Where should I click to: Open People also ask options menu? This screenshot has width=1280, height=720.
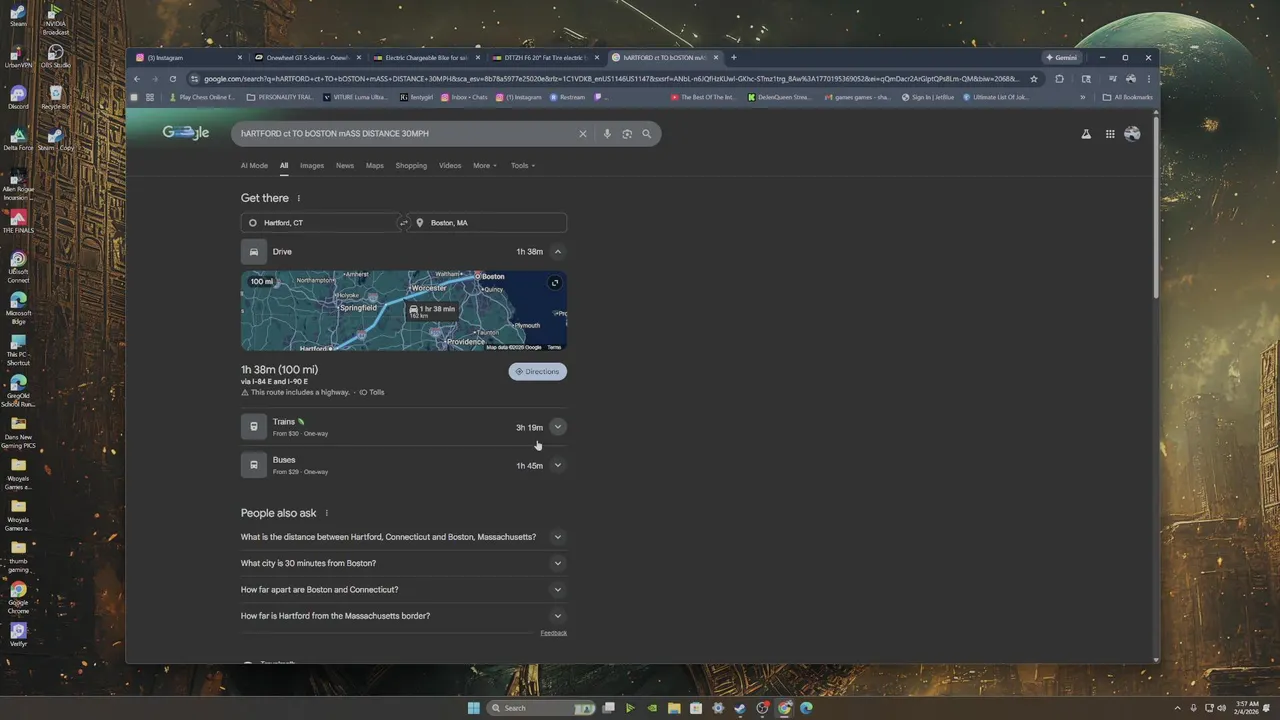pos(326,513)
